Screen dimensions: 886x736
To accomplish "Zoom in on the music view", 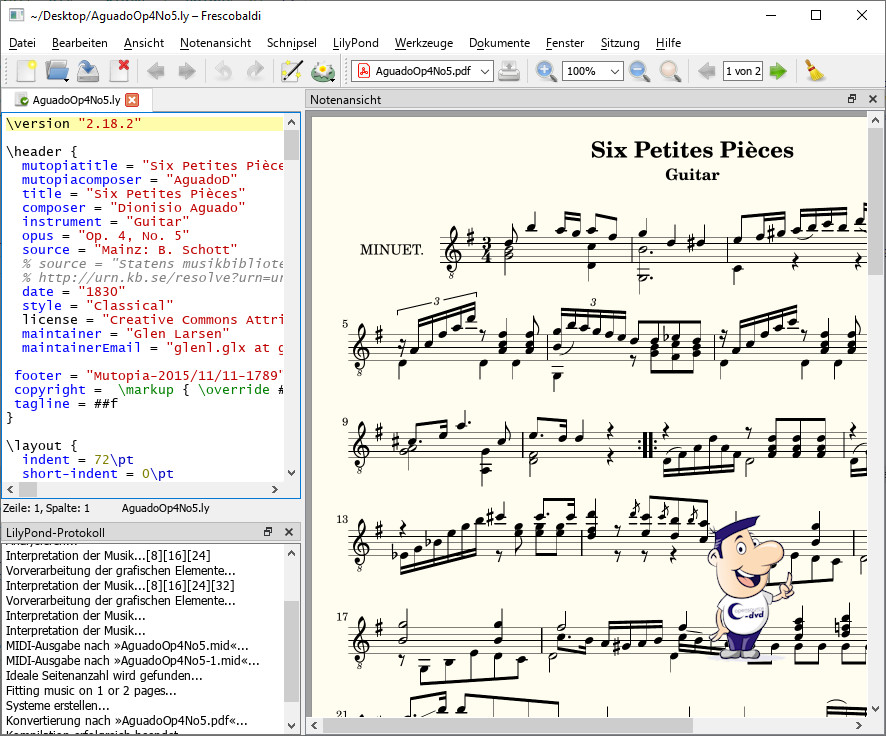I will [546, 71].
